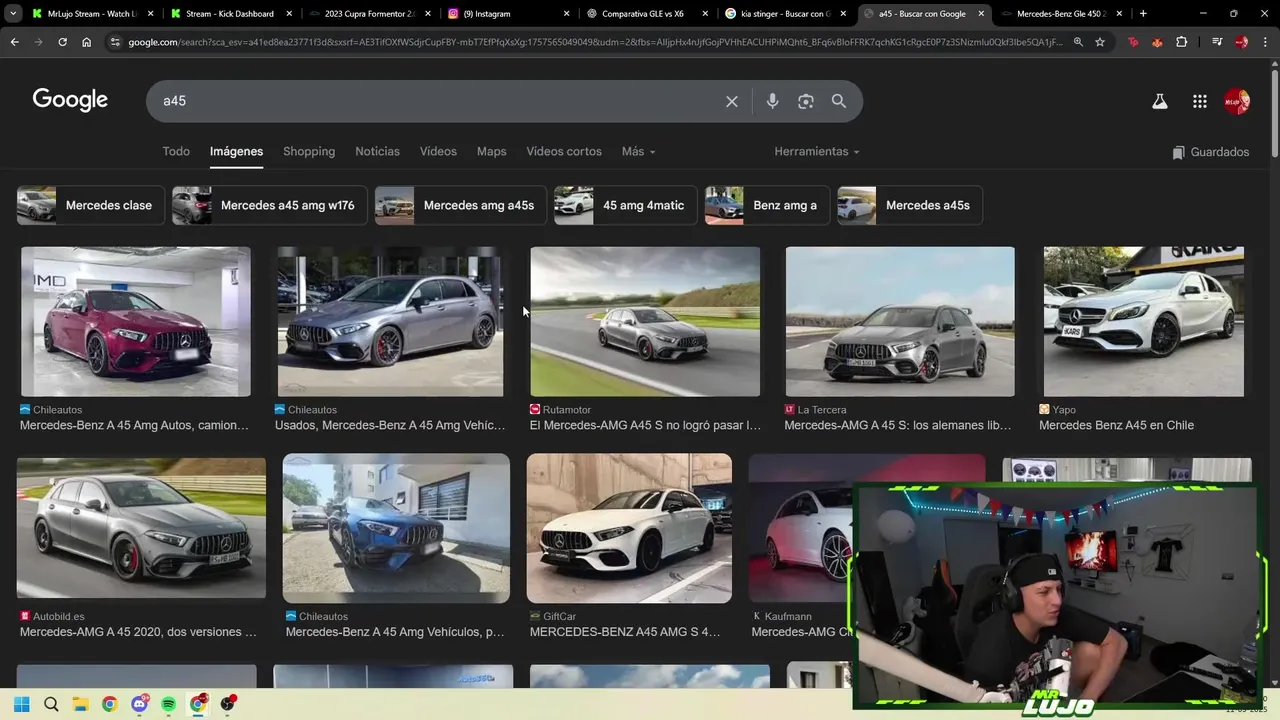Image resolution: width=1280 pixels, height=720 pixels.
Task: Switch to the Shopping search tab
Action: pyautogui.click(x=309, y=151)
